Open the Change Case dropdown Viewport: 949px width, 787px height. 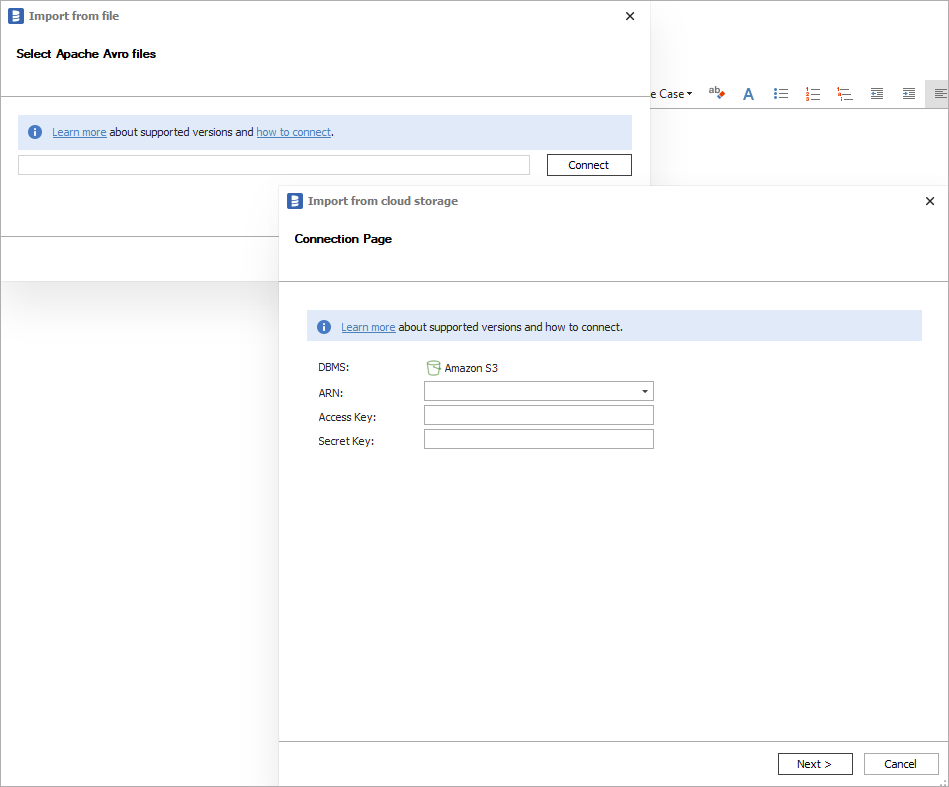click(673, 94)
